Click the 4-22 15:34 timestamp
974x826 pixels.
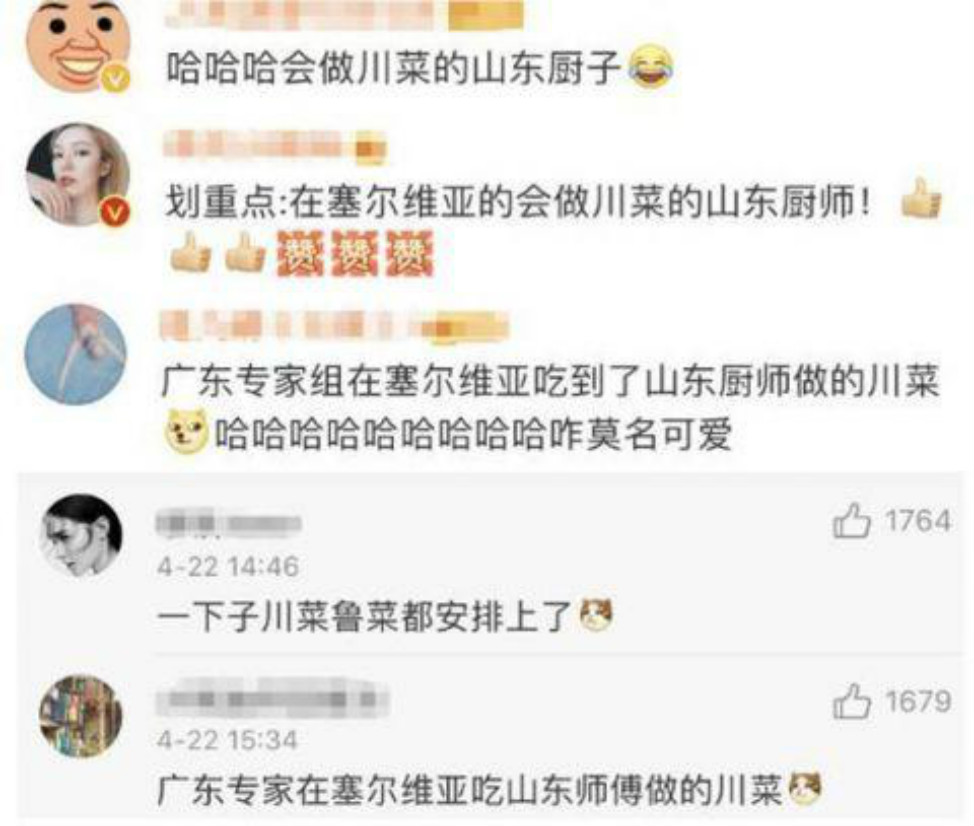[228, 740]
